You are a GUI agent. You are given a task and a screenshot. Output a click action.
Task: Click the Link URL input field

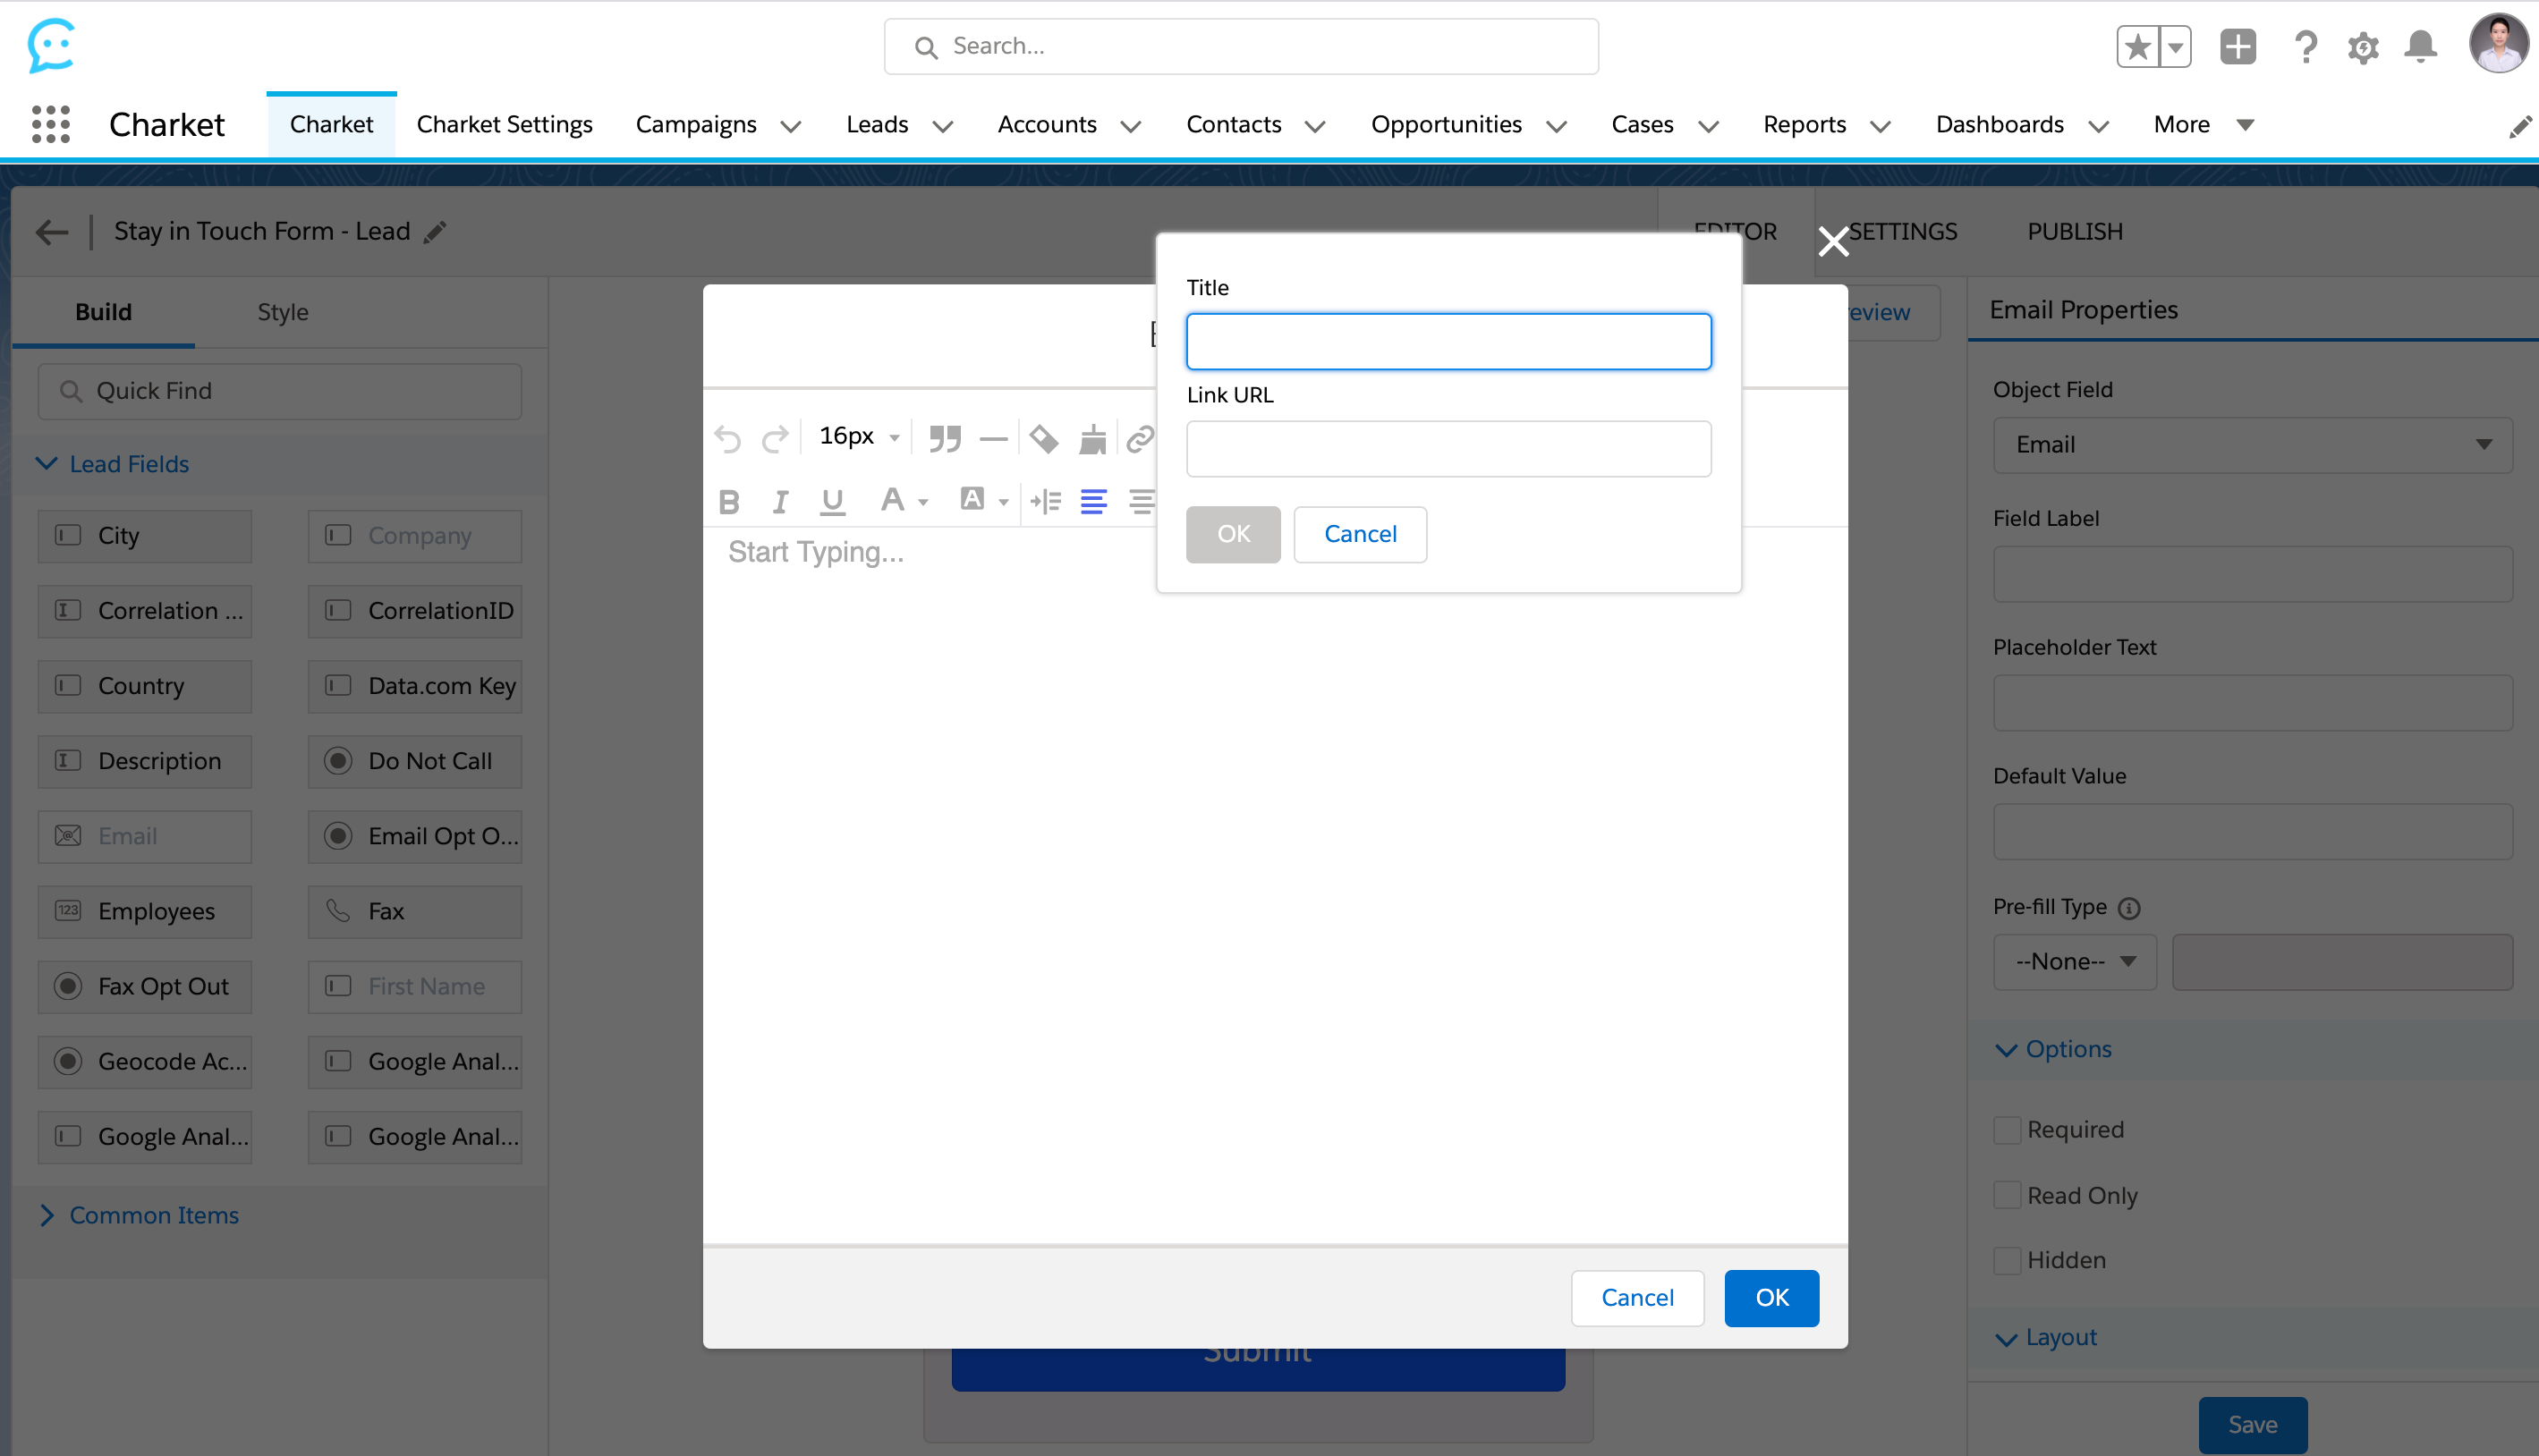tap(1448, 449)
